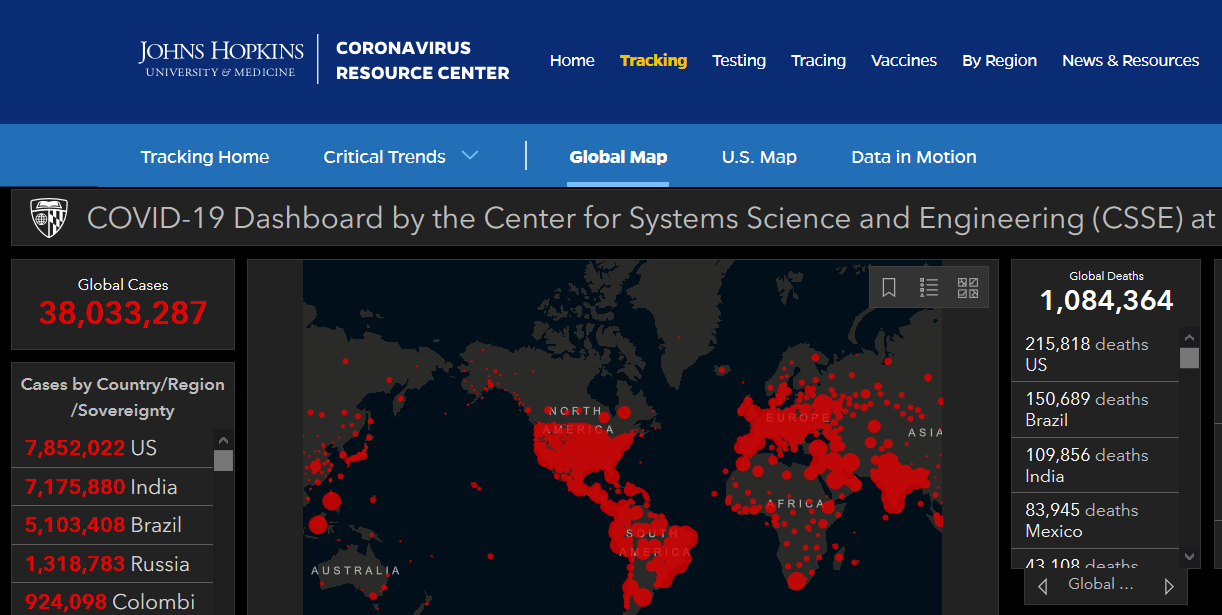Image resolution: width=1222 pixels, height=615 pixels.
Task: Select Brazil row in the global deaths list
Action: [1095, 409]
